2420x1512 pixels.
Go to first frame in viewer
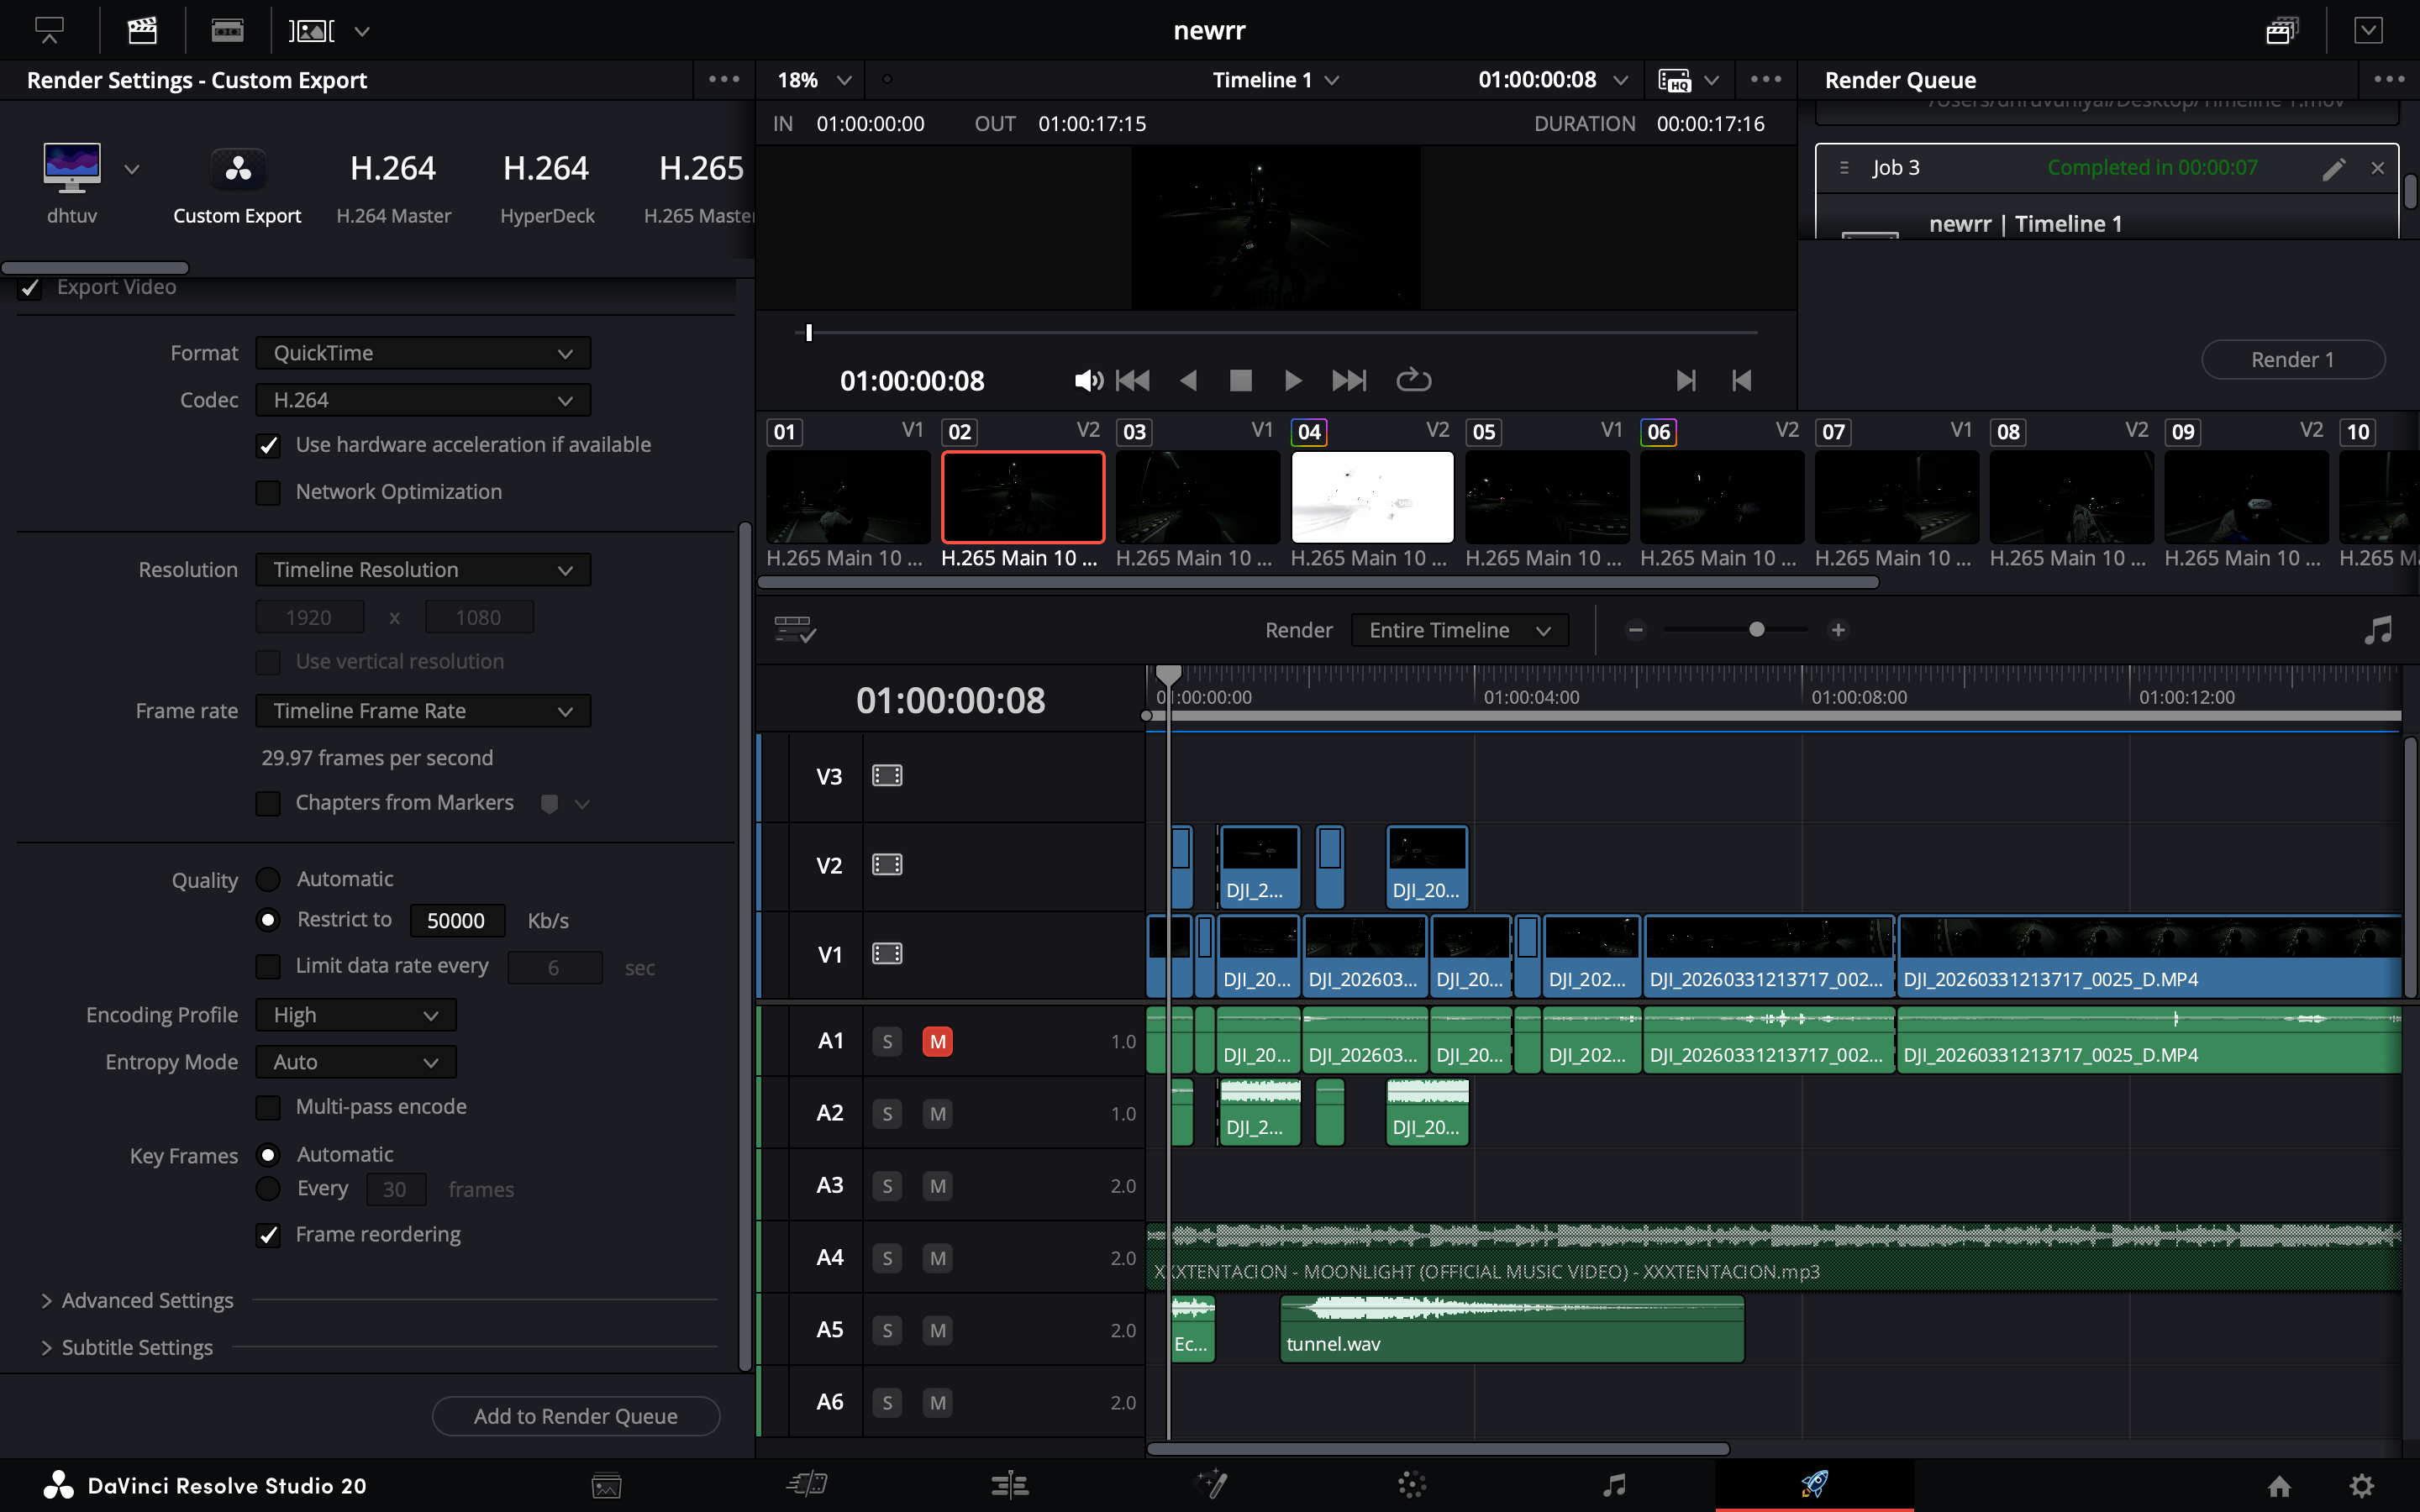point(1132,380)
